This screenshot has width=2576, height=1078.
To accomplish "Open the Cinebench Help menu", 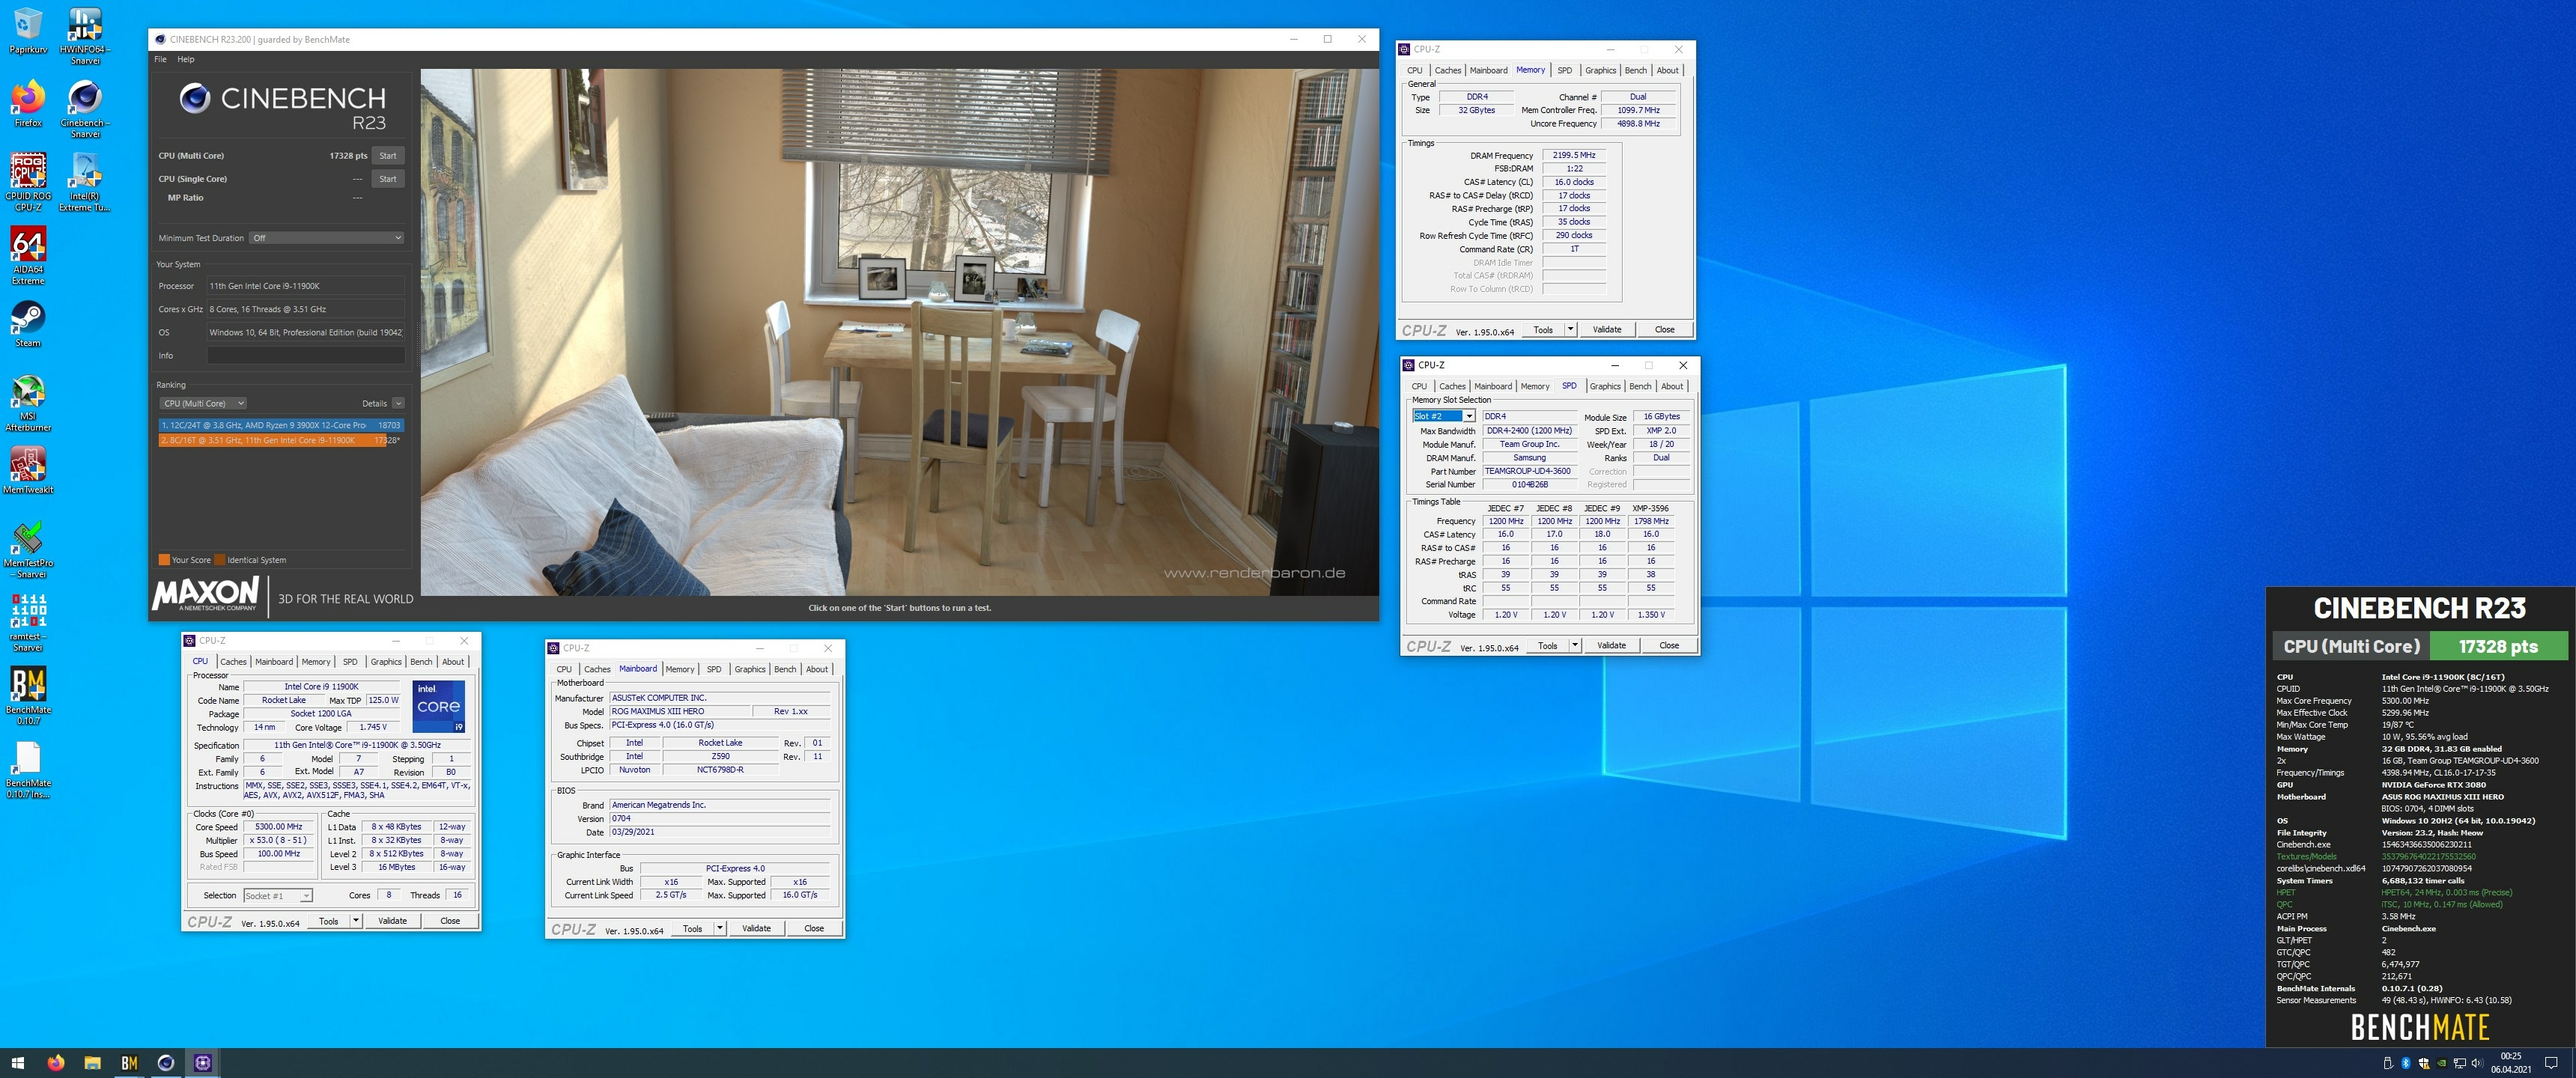I will [186, 59].
